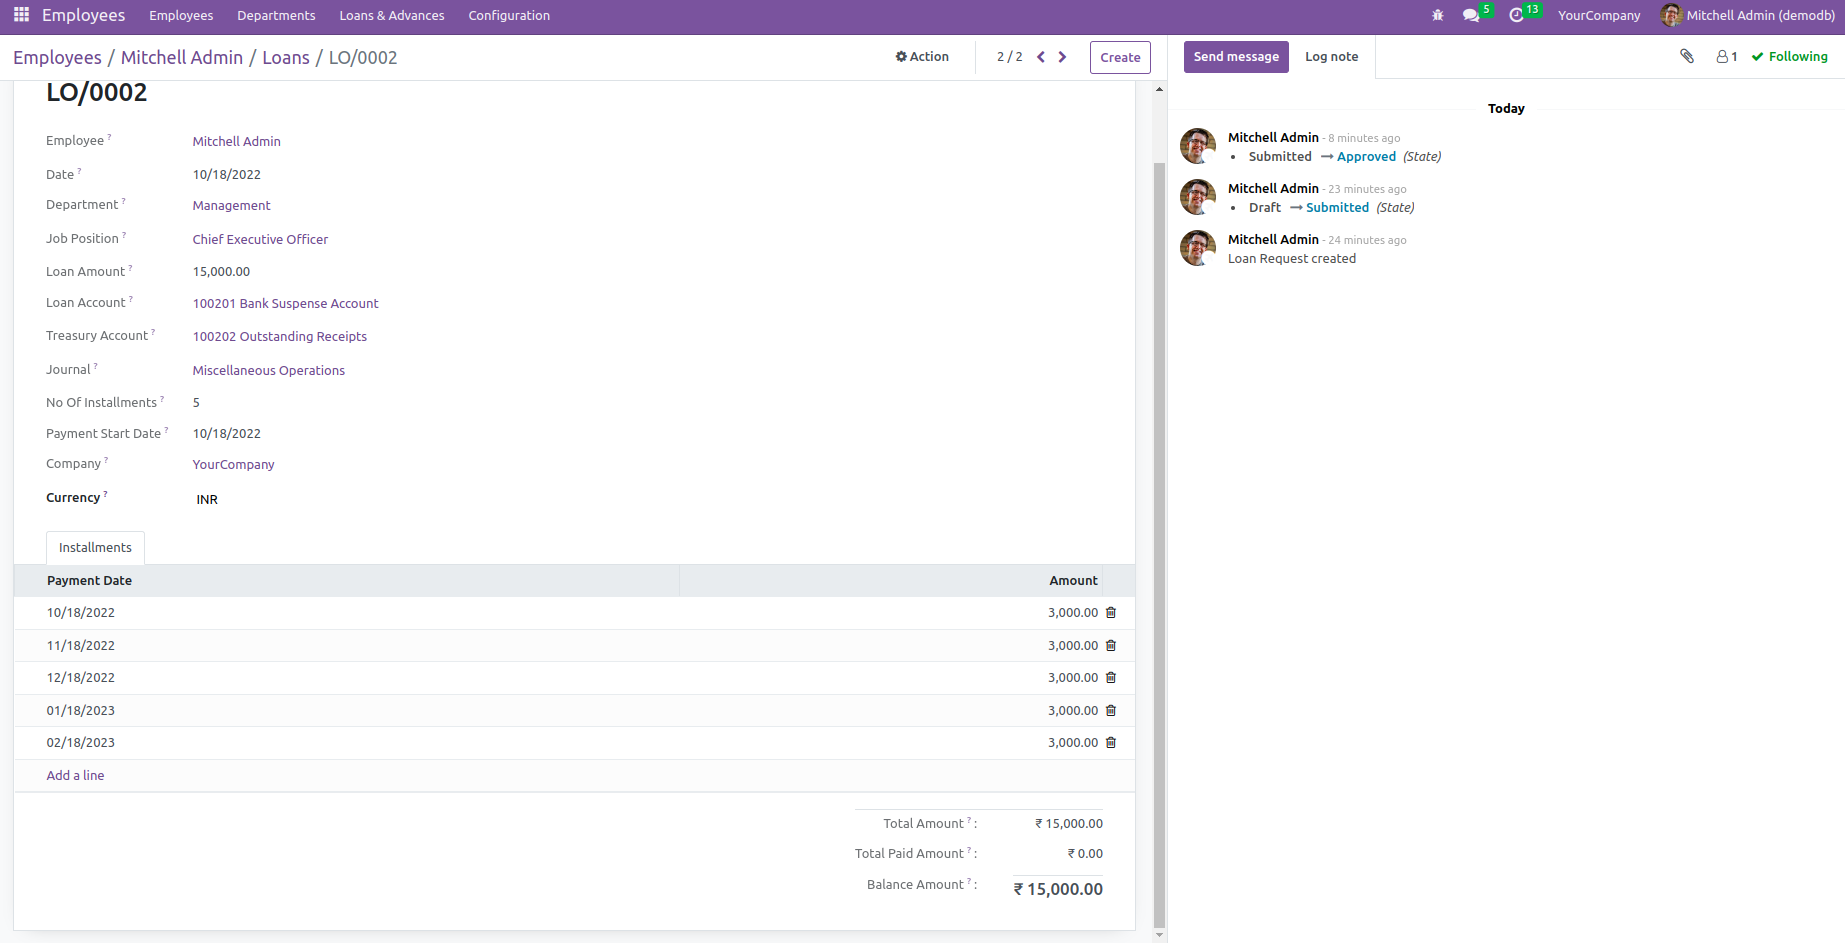This screenshot has width=1845, height=943.
Task: Open the apps grid home menu
Action: [21, 15]
